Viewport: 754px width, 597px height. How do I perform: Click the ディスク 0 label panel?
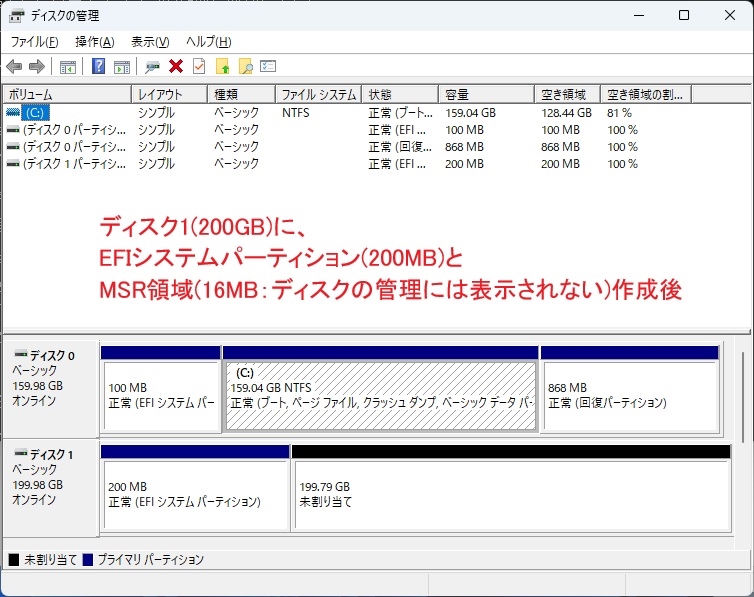(x=50, y=389)
